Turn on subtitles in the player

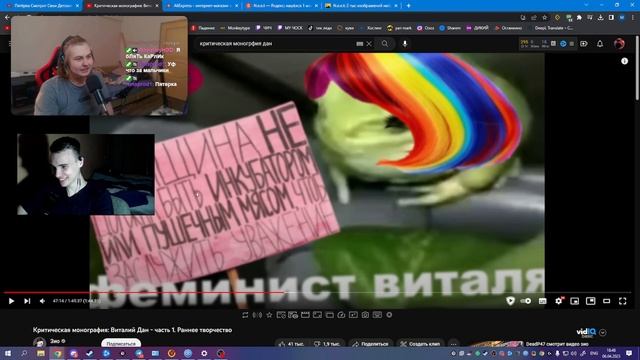542,301
